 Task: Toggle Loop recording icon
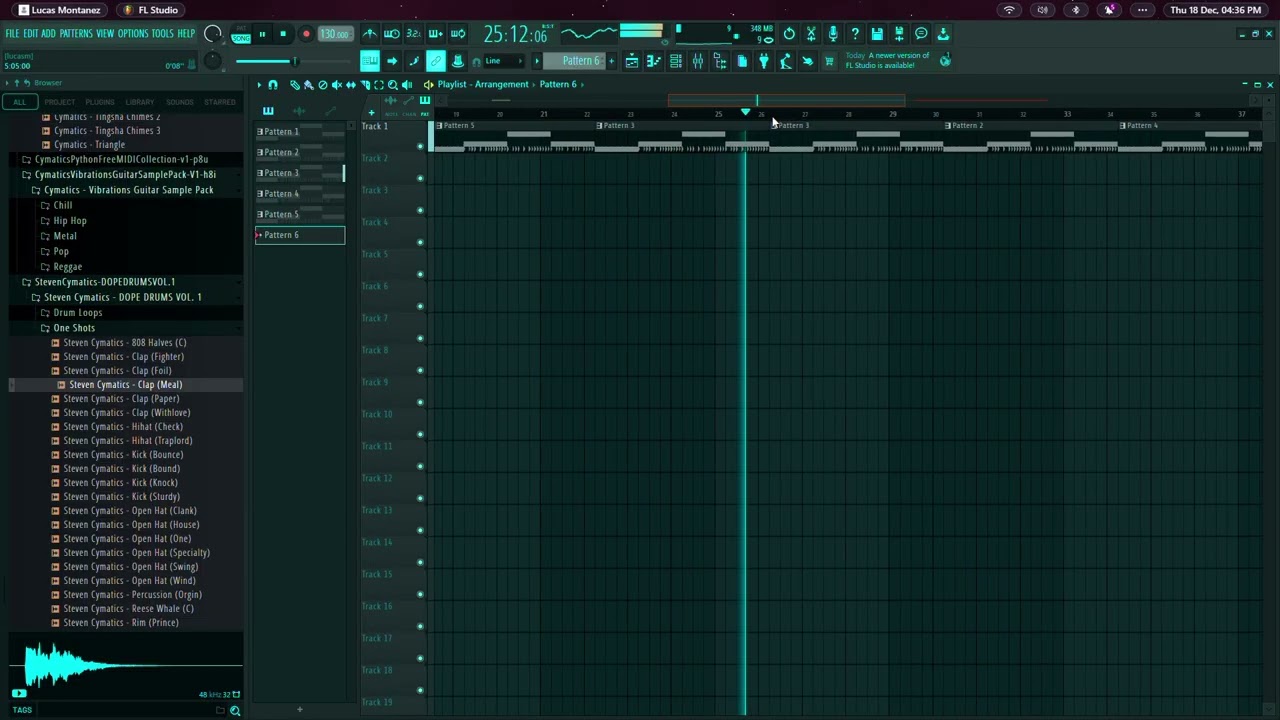coord(458,34)
